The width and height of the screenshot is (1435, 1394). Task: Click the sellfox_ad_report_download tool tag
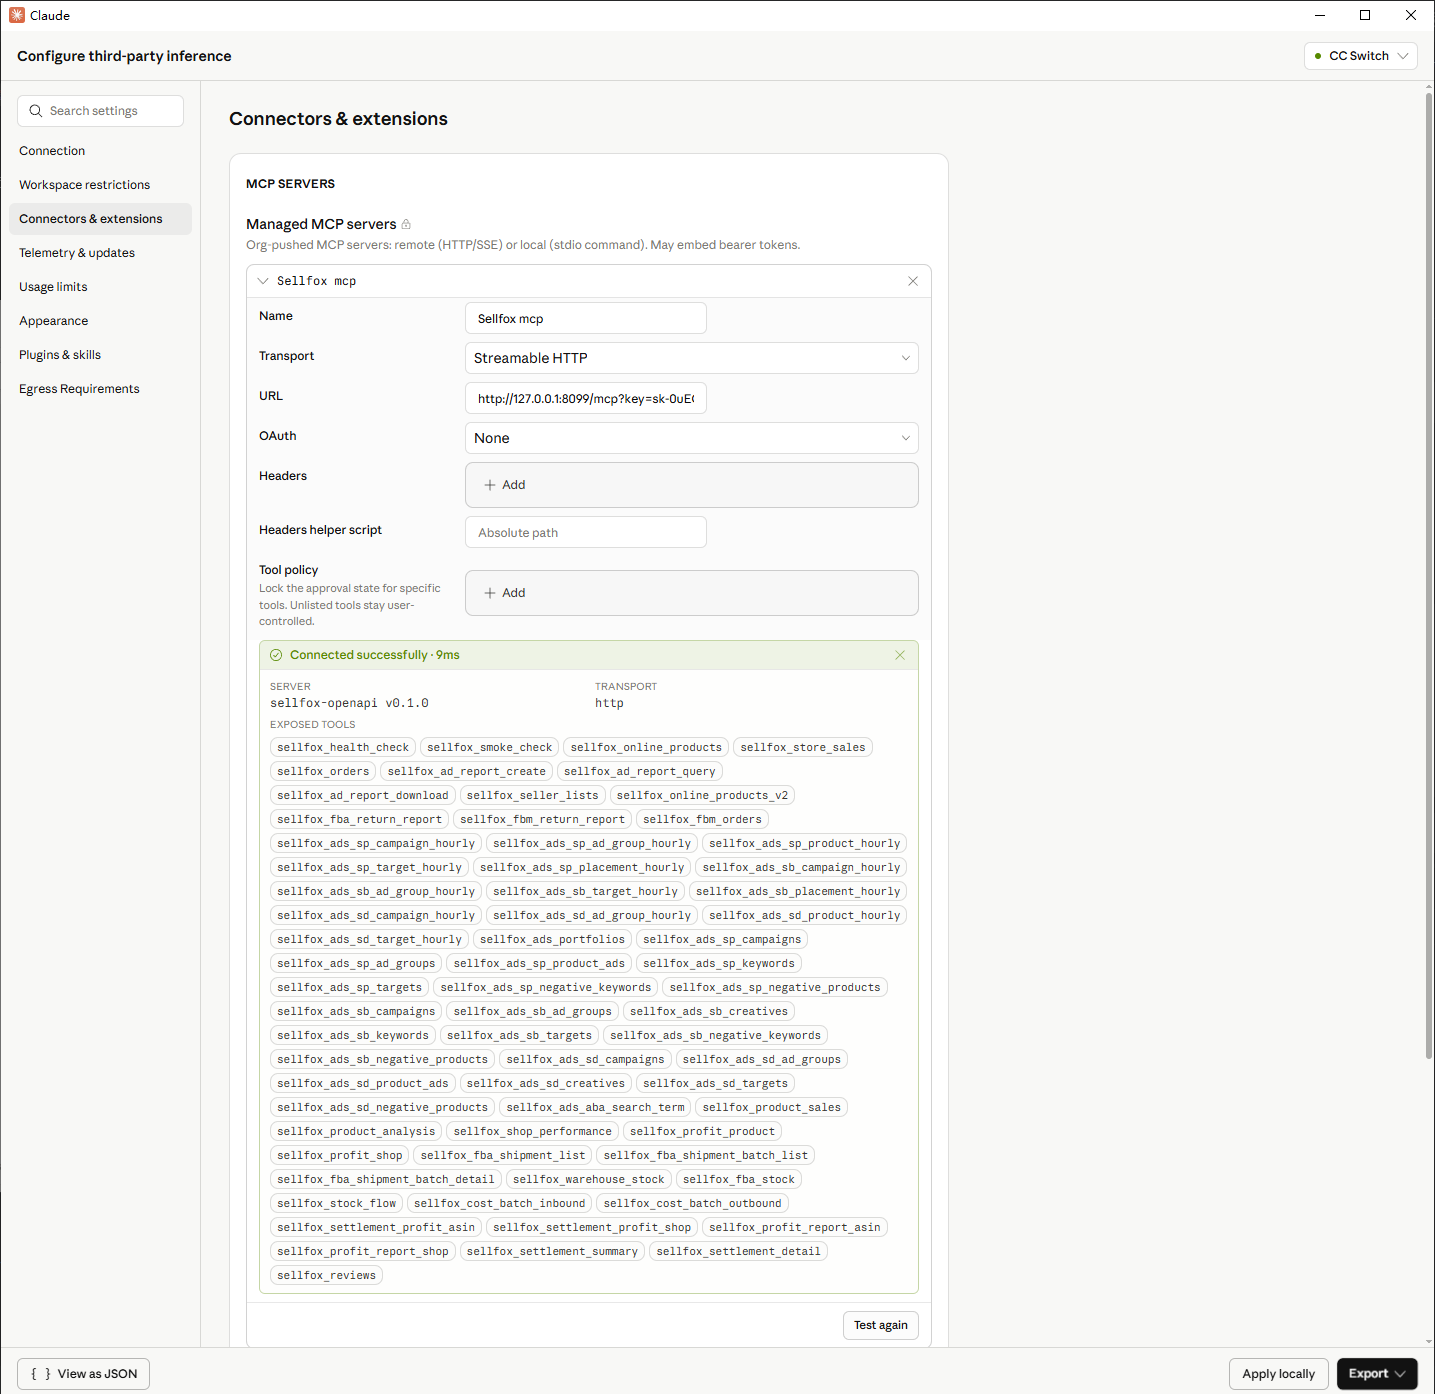tap(363, 795)
